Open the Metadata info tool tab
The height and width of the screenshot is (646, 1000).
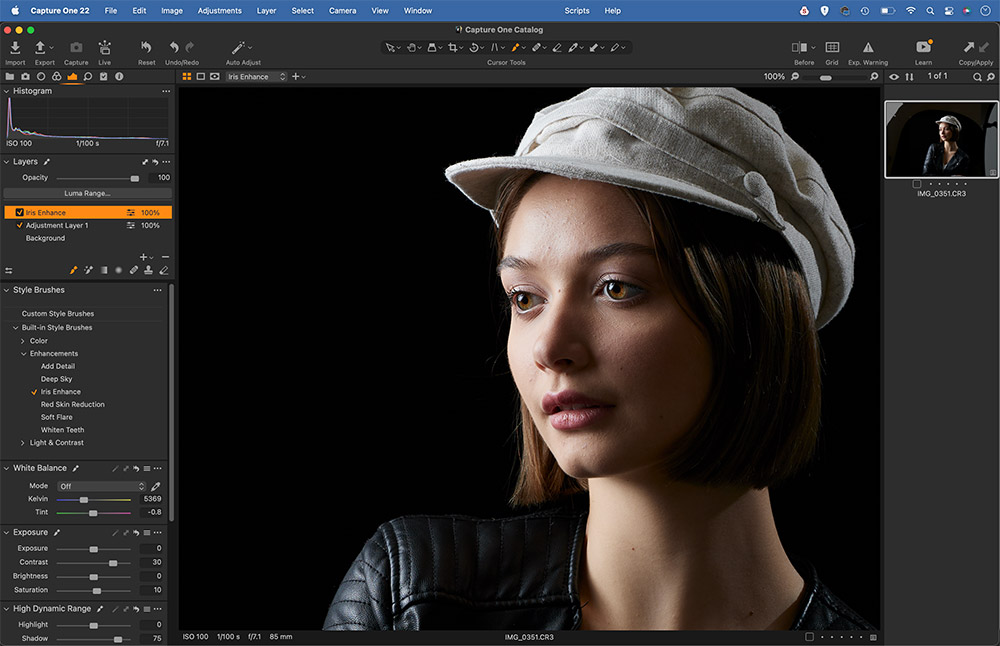click(x=119, y=77)
